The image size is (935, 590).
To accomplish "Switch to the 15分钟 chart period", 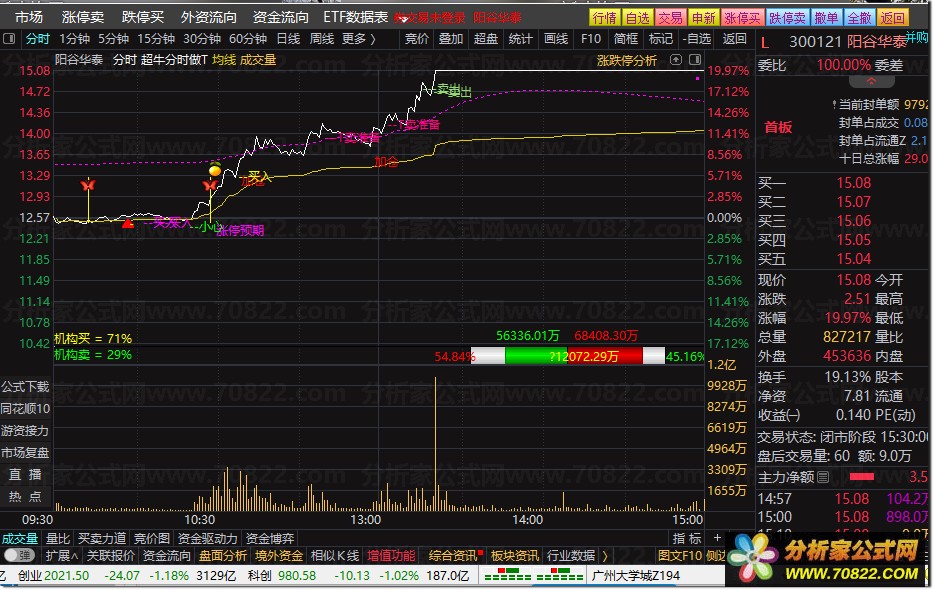I will 156,39.
